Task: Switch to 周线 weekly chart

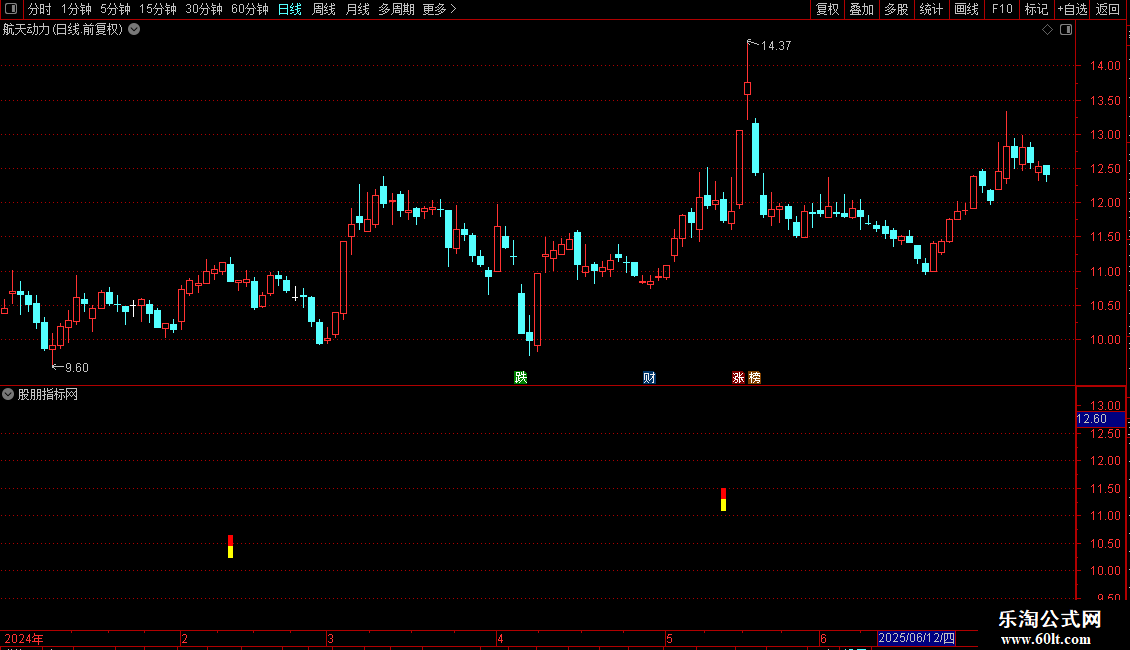Action: coord(324,9)
